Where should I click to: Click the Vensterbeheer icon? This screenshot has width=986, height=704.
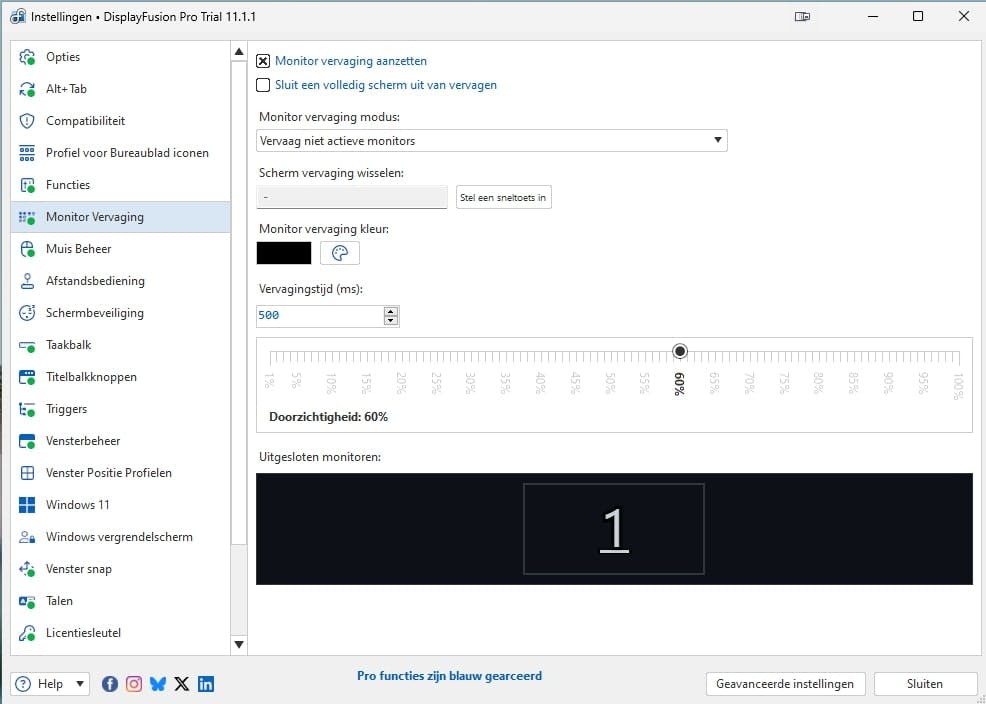[27, 441]
